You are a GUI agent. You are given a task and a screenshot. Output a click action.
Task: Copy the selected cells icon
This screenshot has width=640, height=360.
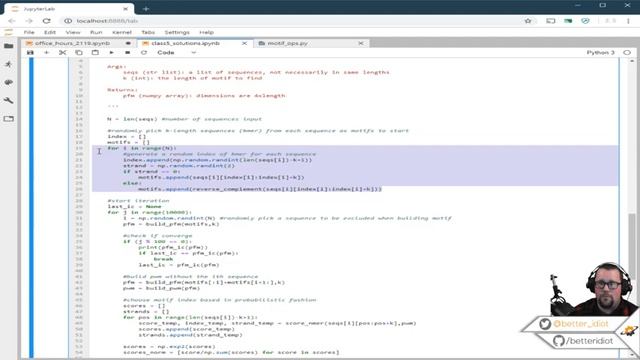[79, 53]
